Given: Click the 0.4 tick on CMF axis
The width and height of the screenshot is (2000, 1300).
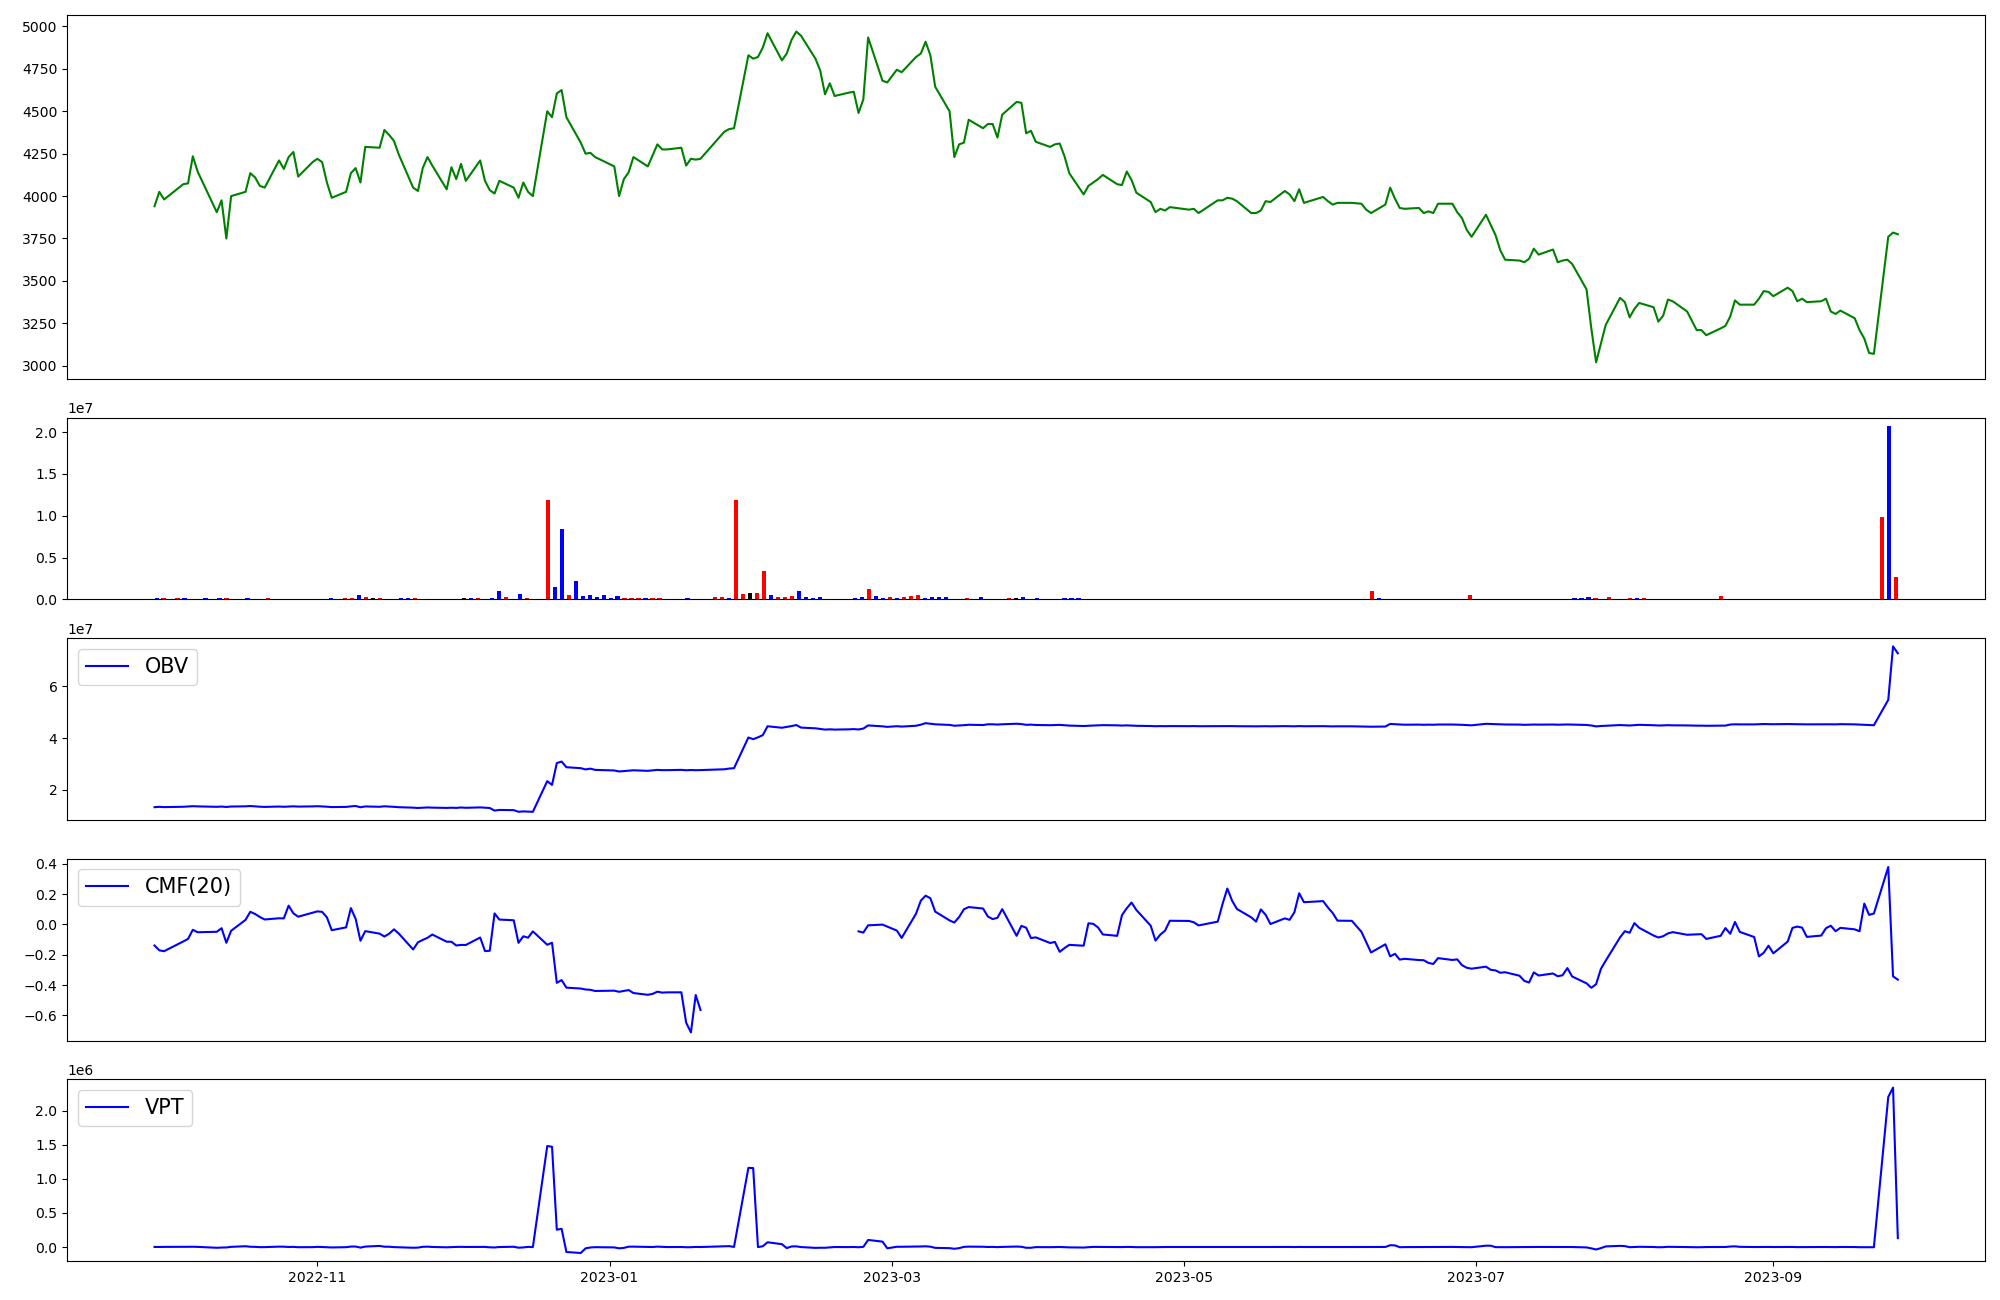Looking at the screenshot, I should click(47, 864).
